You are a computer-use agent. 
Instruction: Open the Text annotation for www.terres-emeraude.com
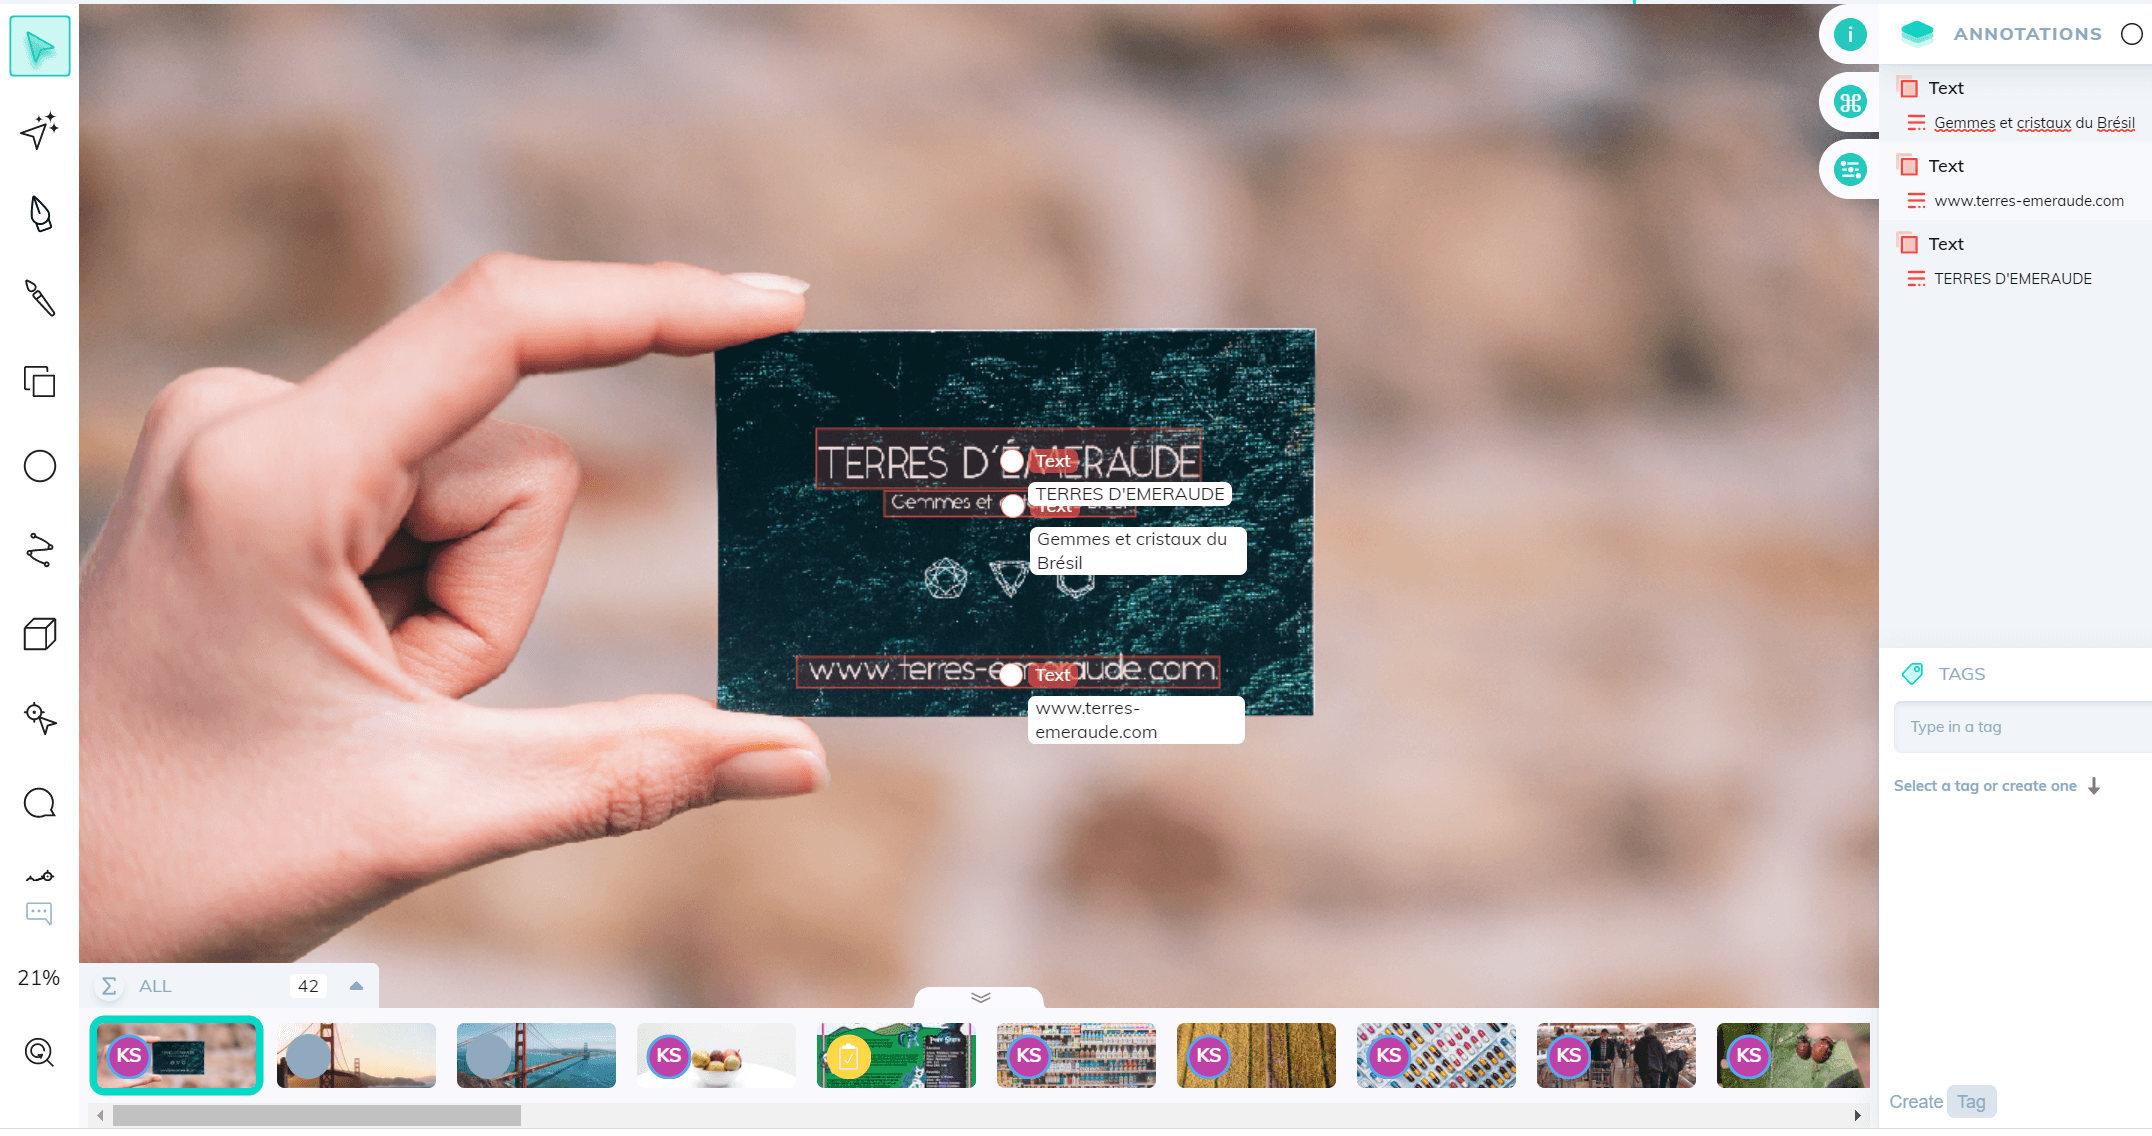[x=1943, y=165]
